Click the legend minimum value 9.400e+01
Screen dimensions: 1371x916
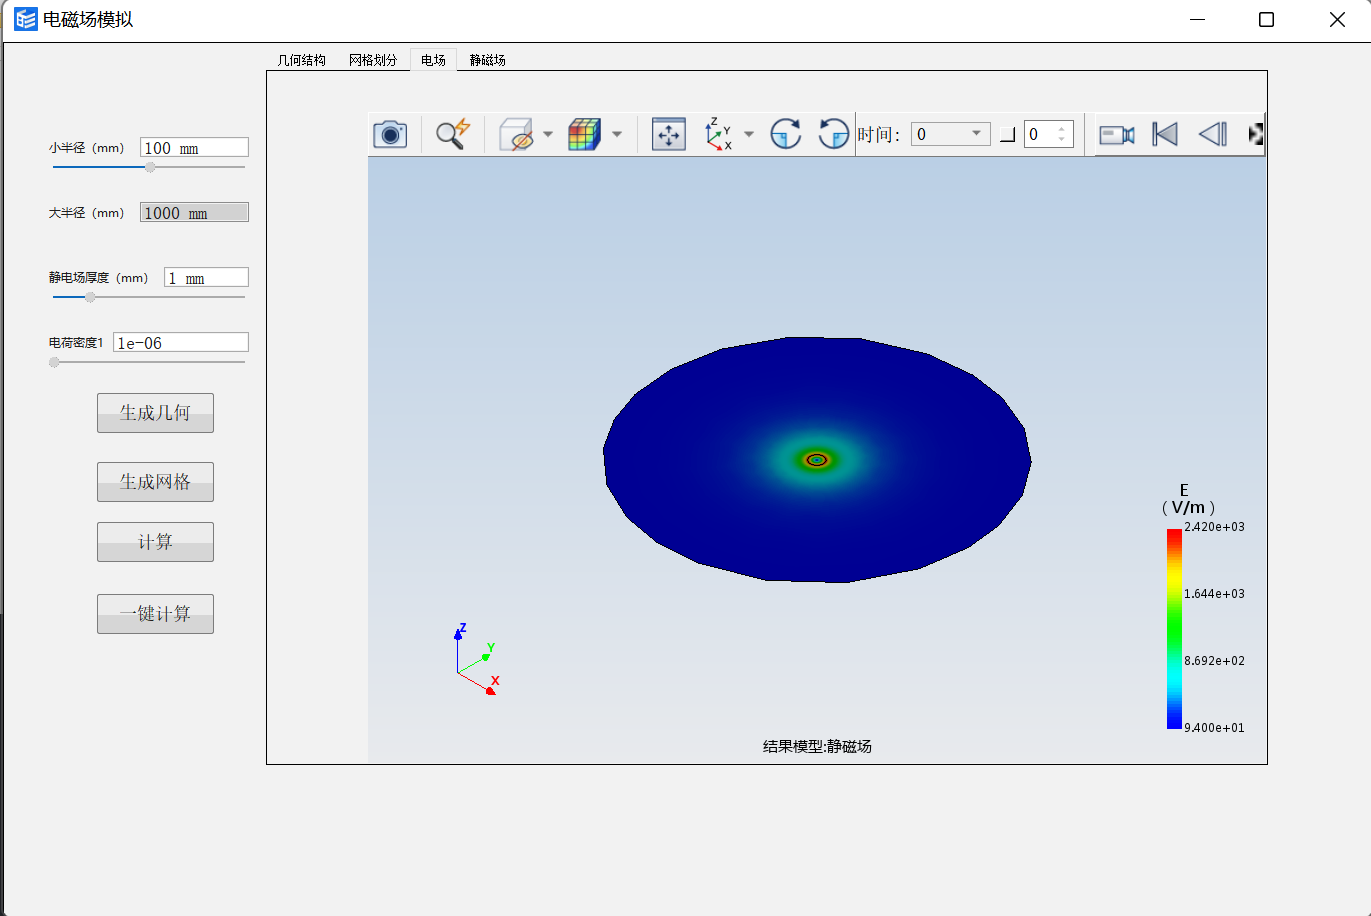(1214, 727)
